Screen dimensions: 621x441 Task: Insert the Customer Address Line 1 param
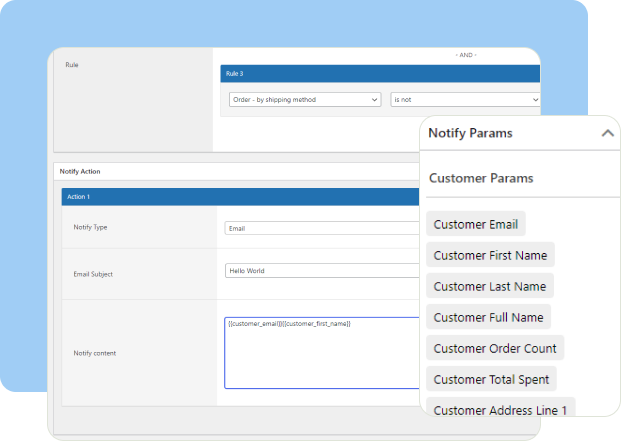point(500,409)
